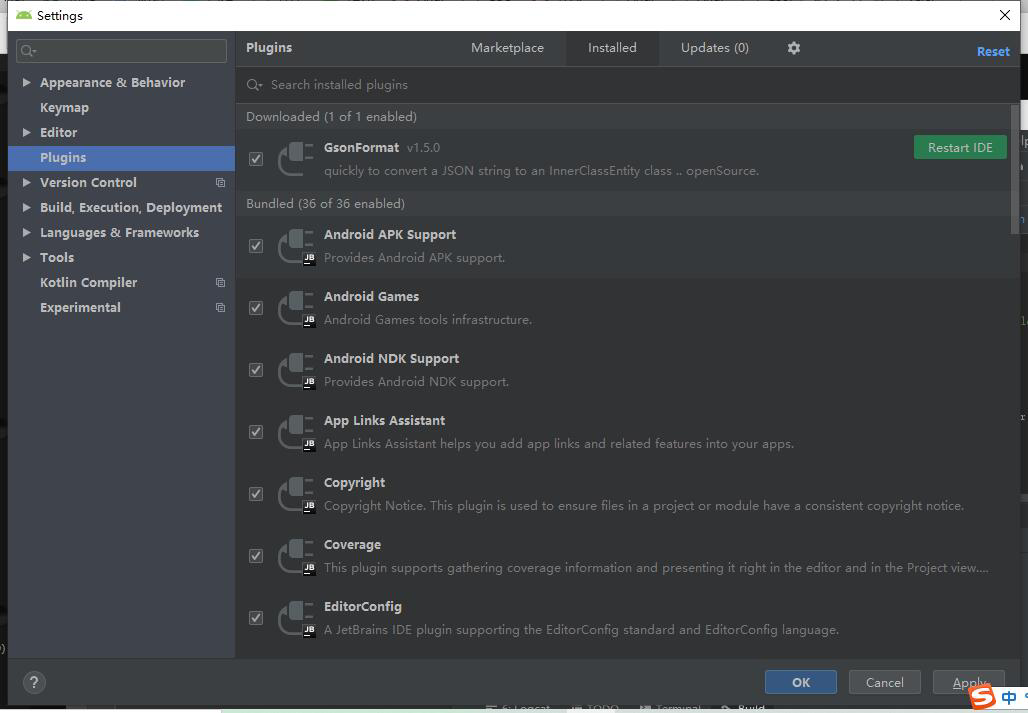Screen dimensions: 1028x713
Task: Toggle the Android NDK Support checkbox
Action: (x=256, y=370)
